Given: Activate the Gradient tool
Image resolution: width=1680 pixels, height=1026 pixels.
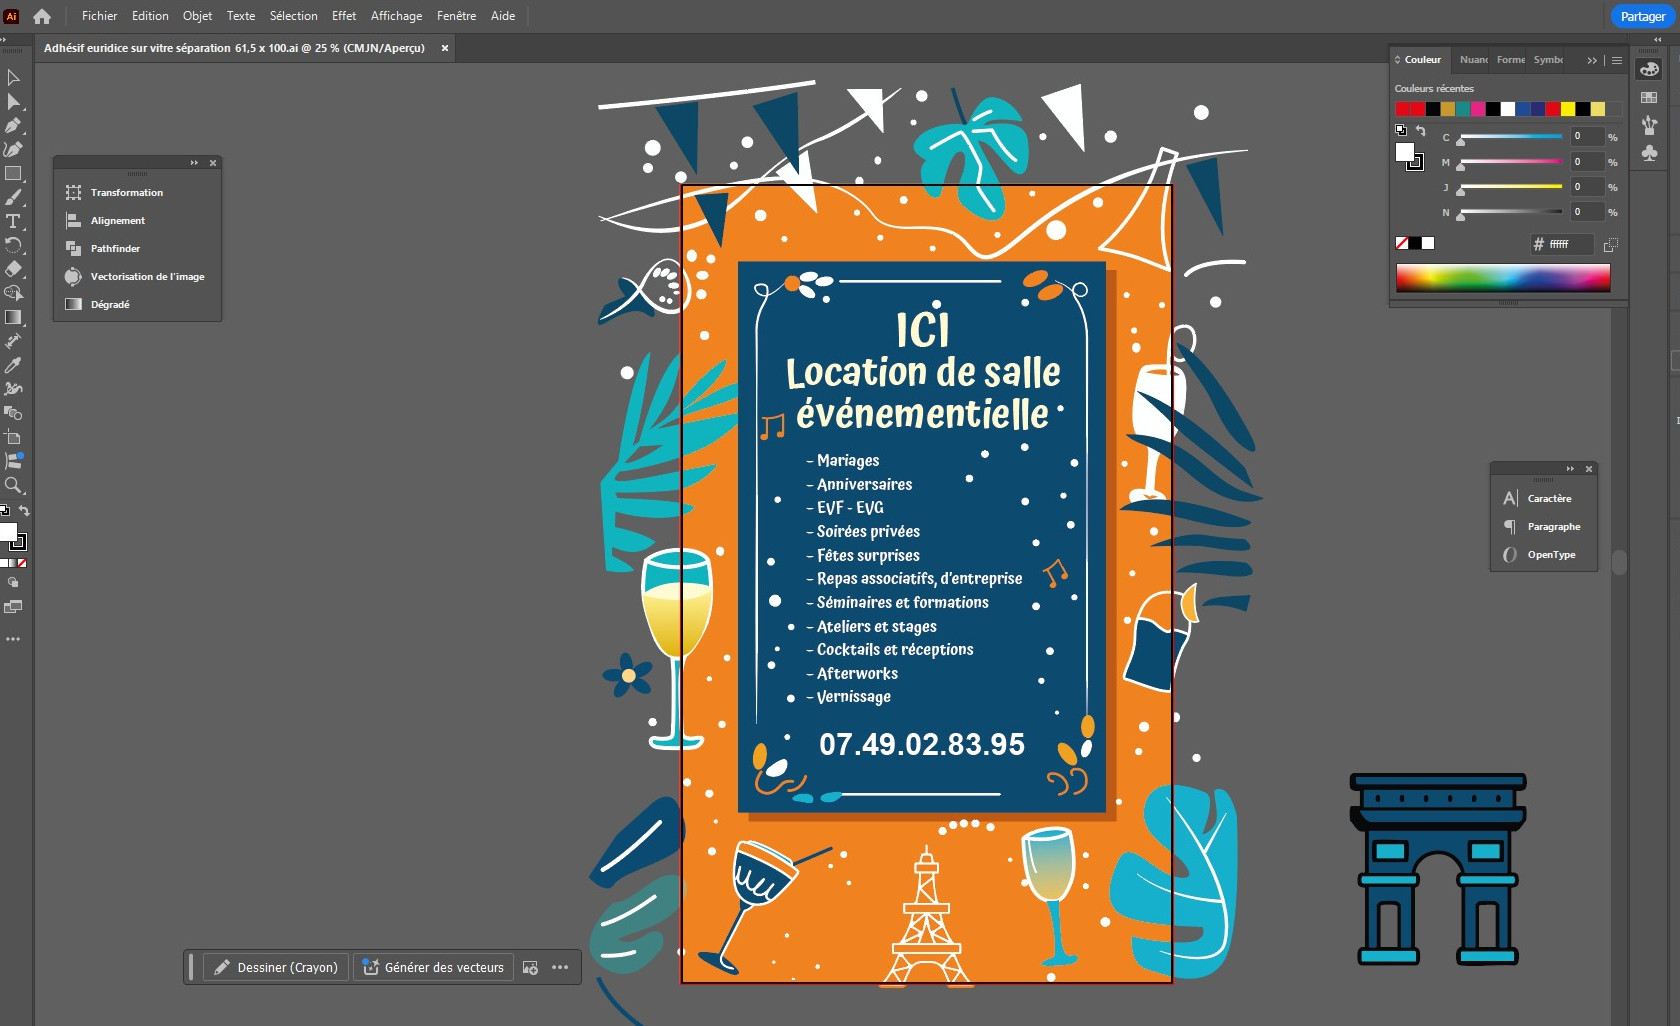Looking at the screenshot, I should (x=14, y=317).
